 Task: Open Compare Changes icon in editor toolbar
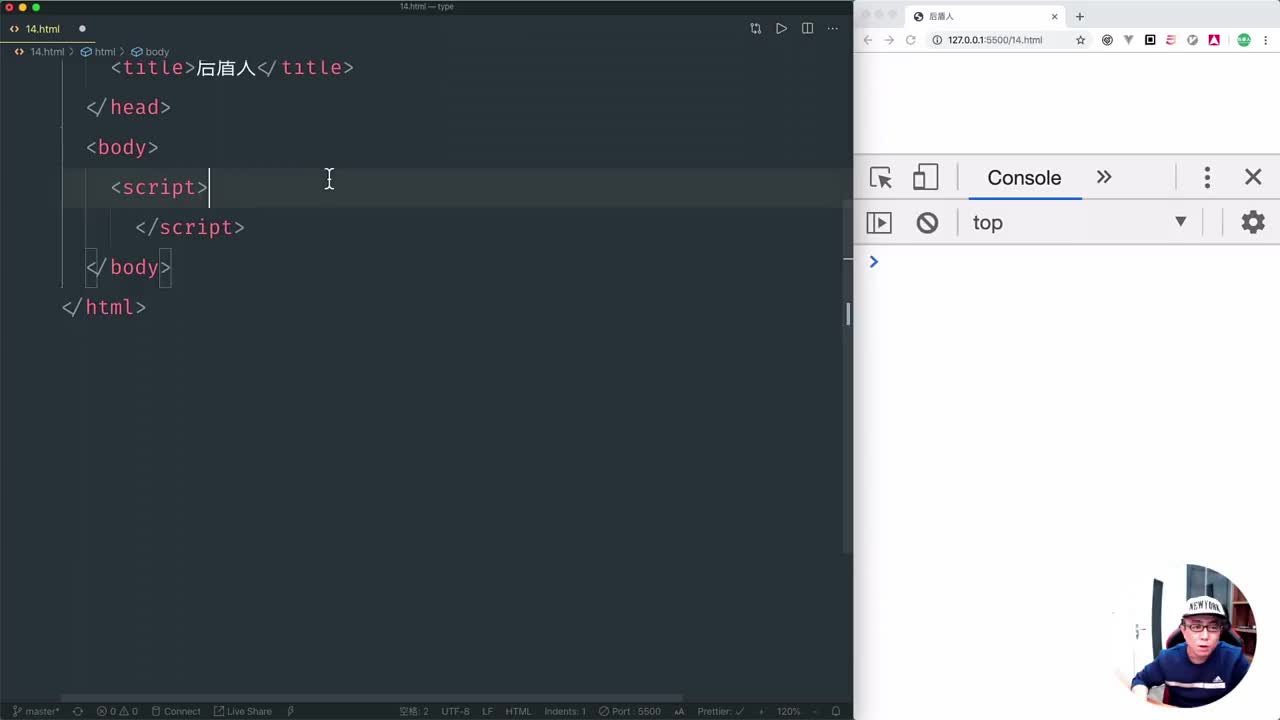755,29
